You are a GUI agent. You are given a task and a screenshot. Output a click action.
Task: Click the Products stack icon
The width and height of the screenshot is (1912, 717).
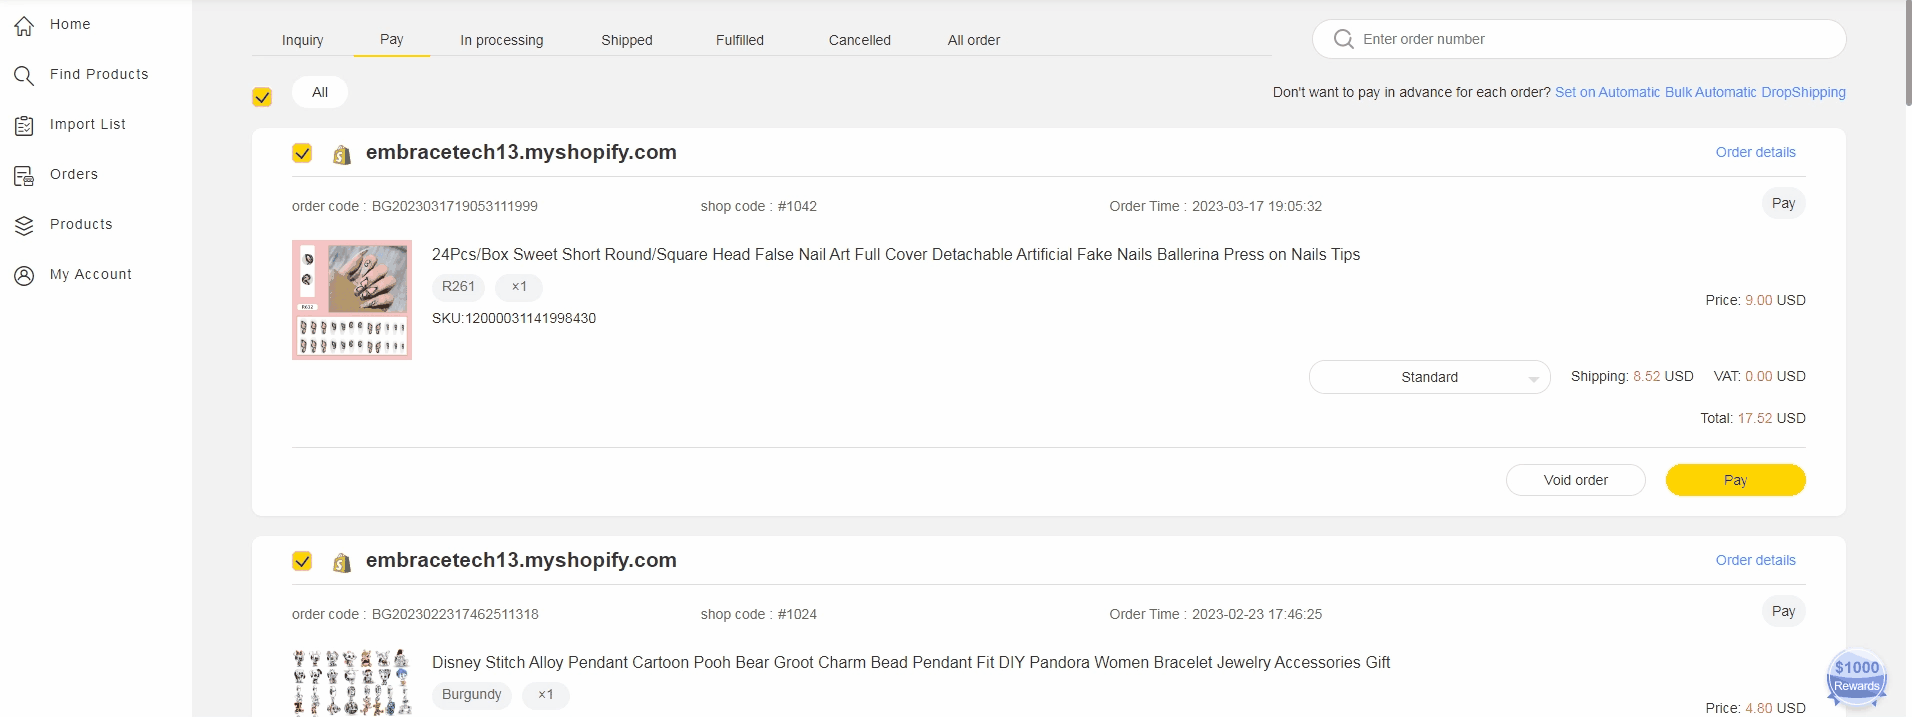coord(24,226)
